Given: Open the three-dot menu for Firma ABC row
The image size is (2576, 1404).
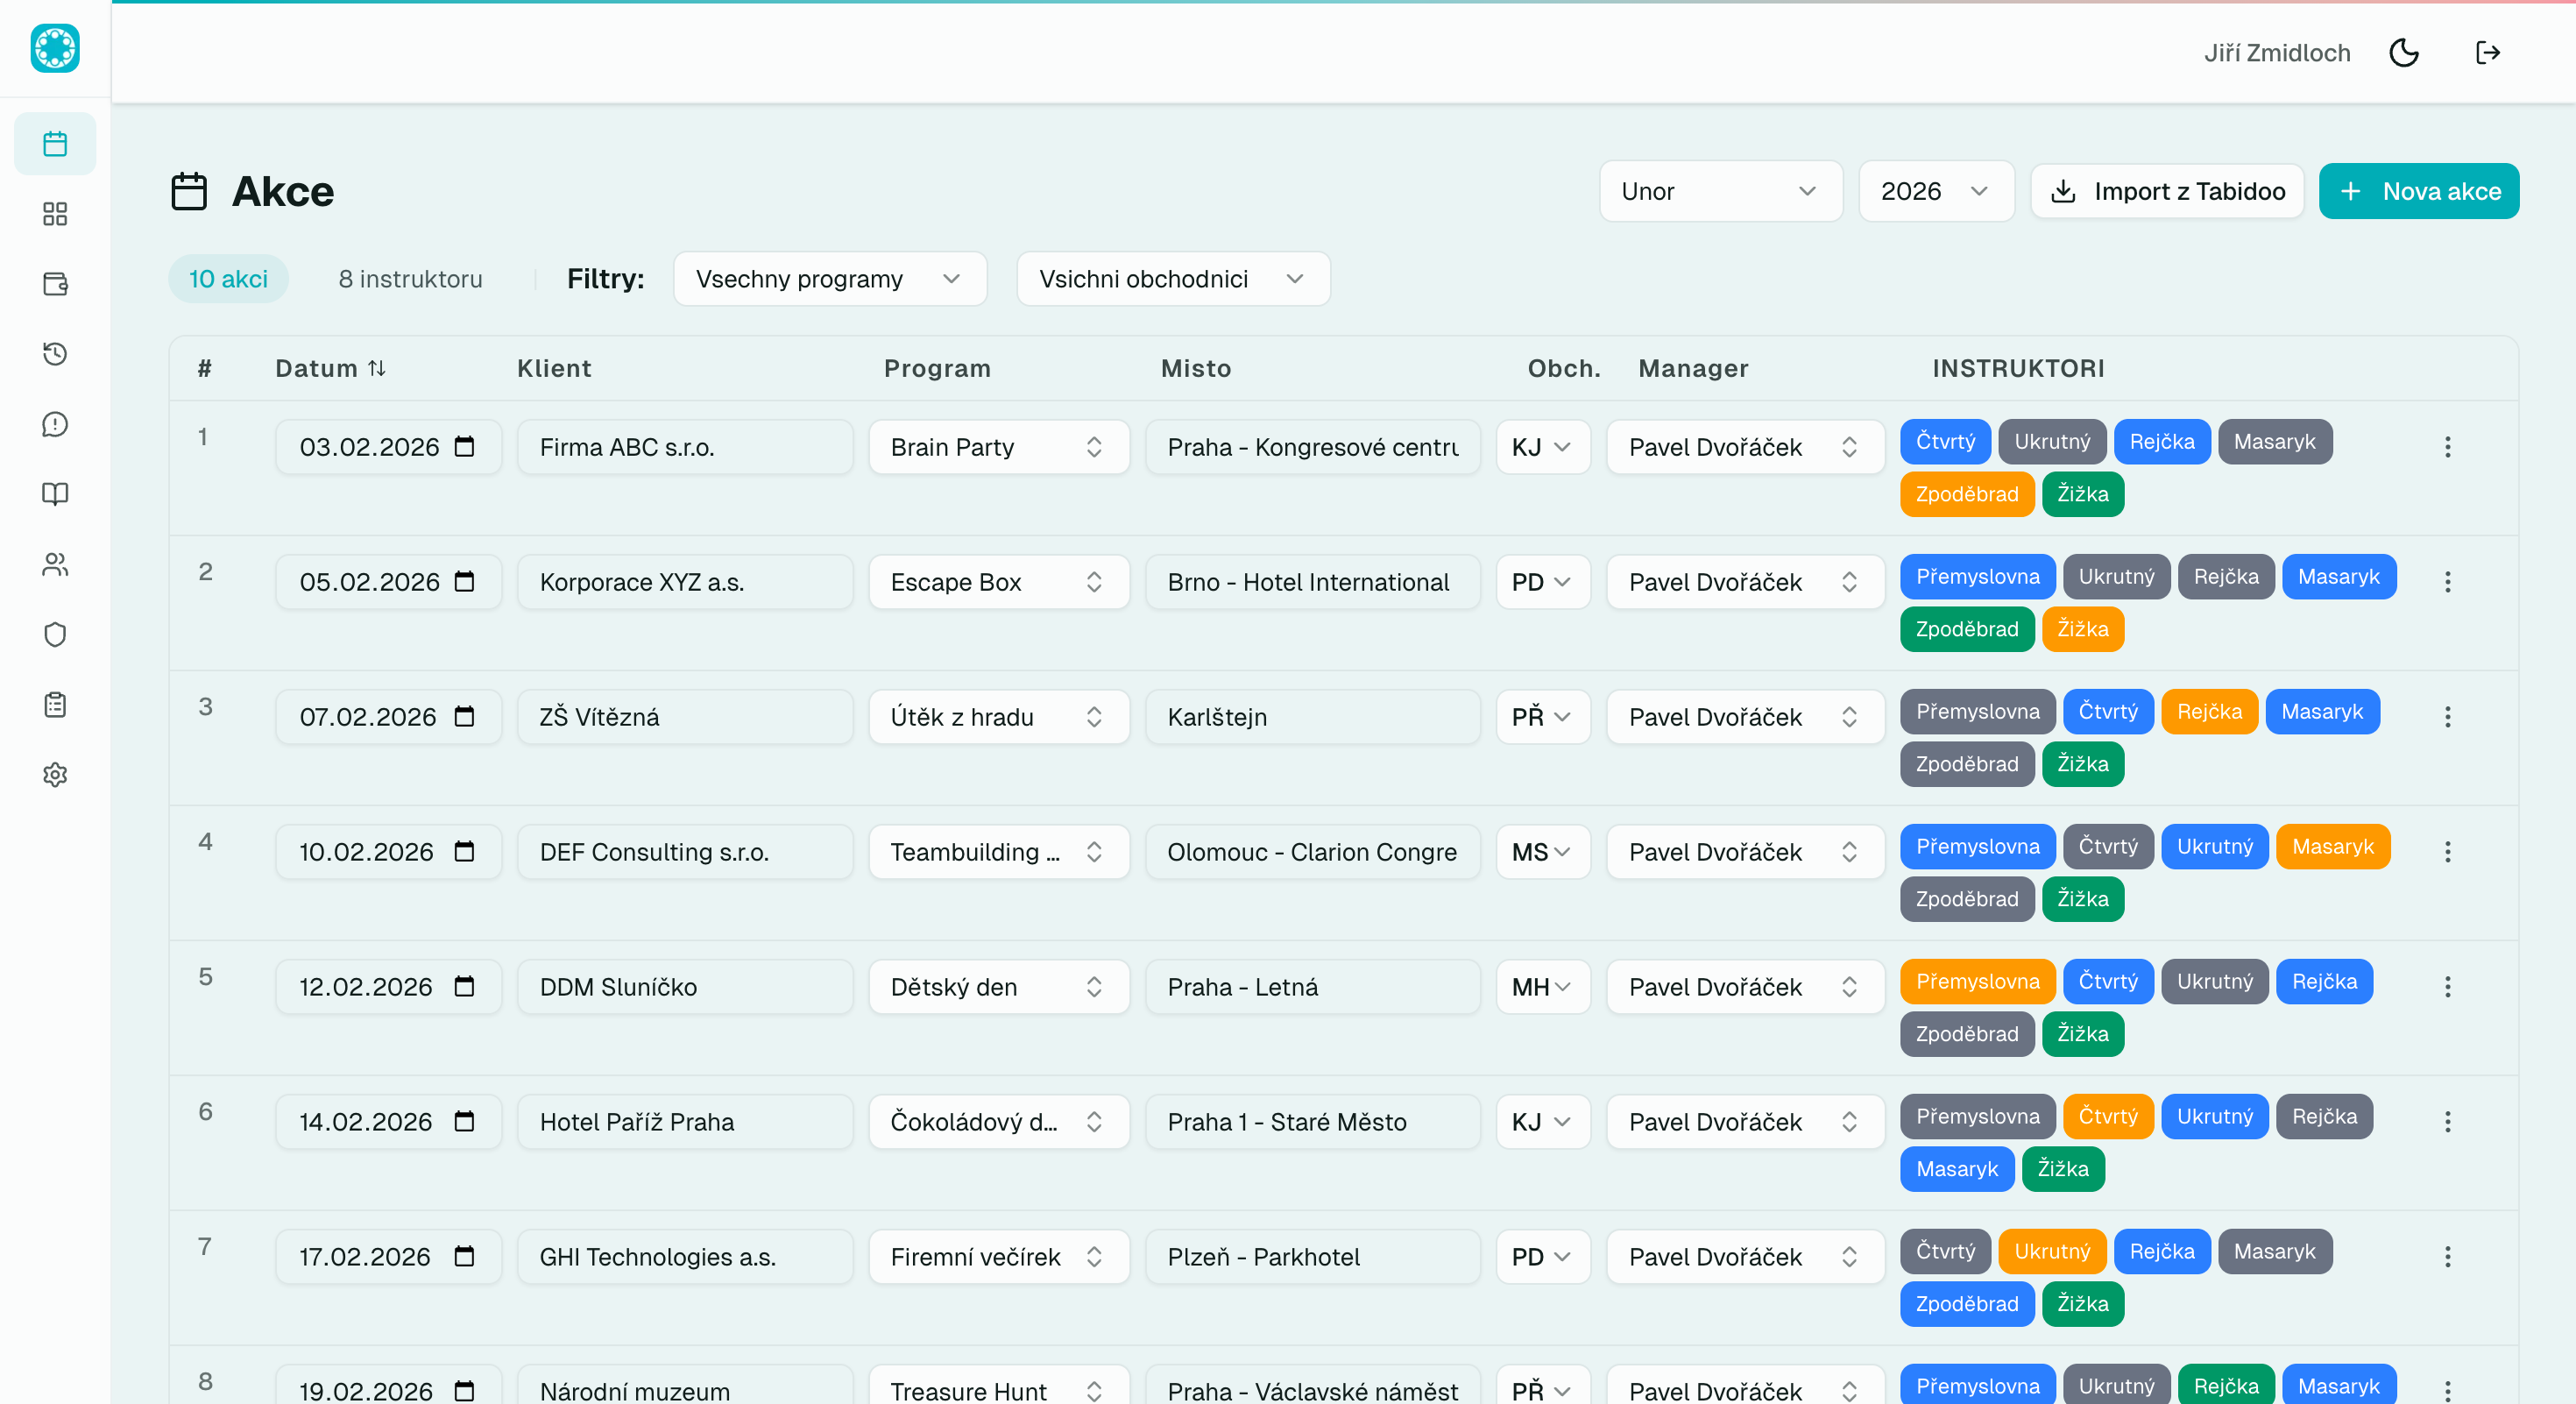Looking at the screenshot, I should point(2448,448).
